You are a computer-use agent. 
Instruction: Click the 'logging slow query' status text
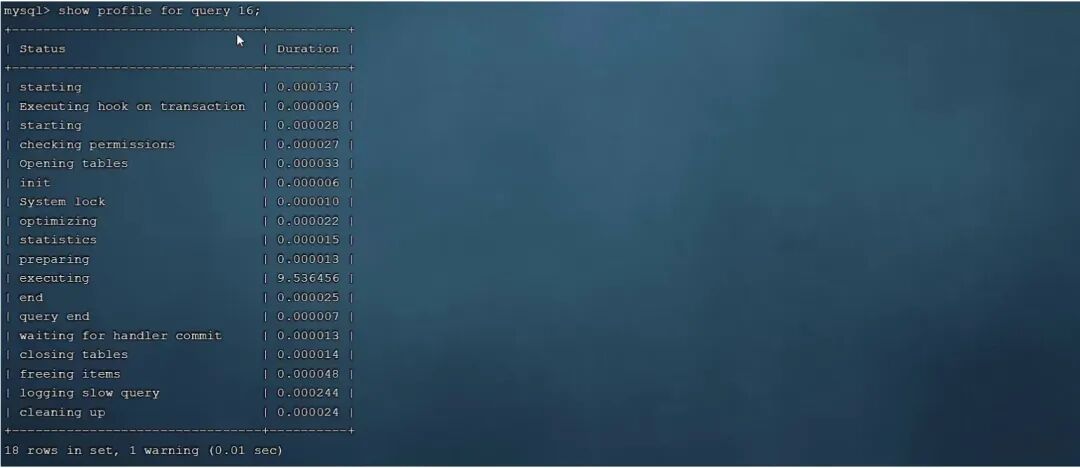90,393
